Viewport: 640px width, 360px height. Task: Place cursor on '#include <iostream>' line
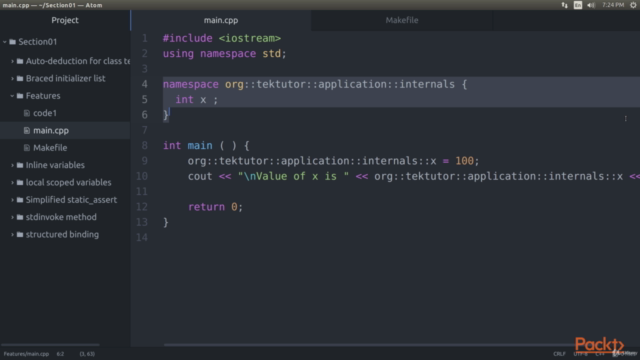pos(222,38)
